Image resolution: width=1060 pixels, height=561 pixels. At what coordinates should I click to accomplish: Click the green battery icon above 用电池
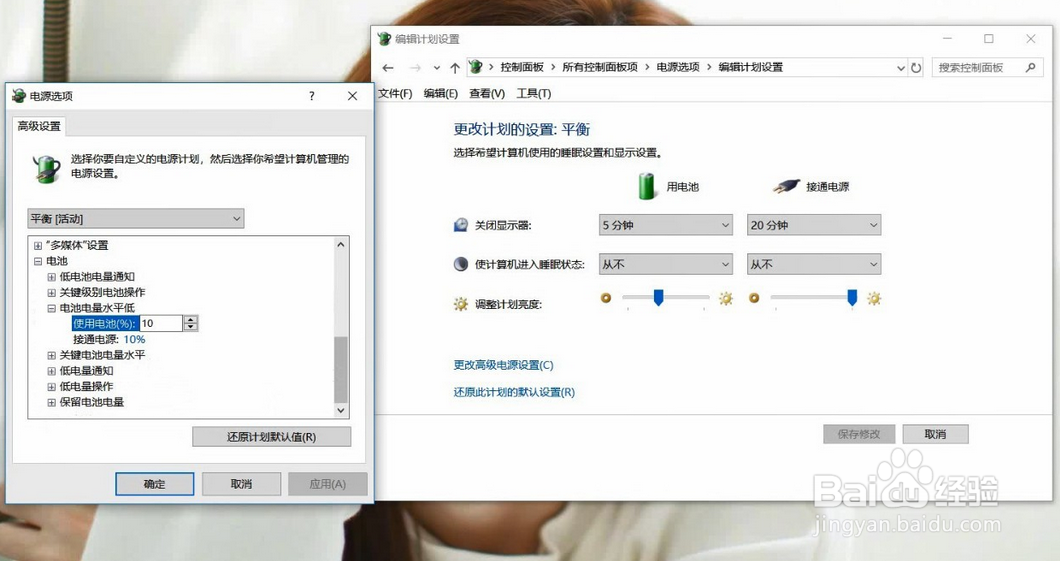(647, 186)
